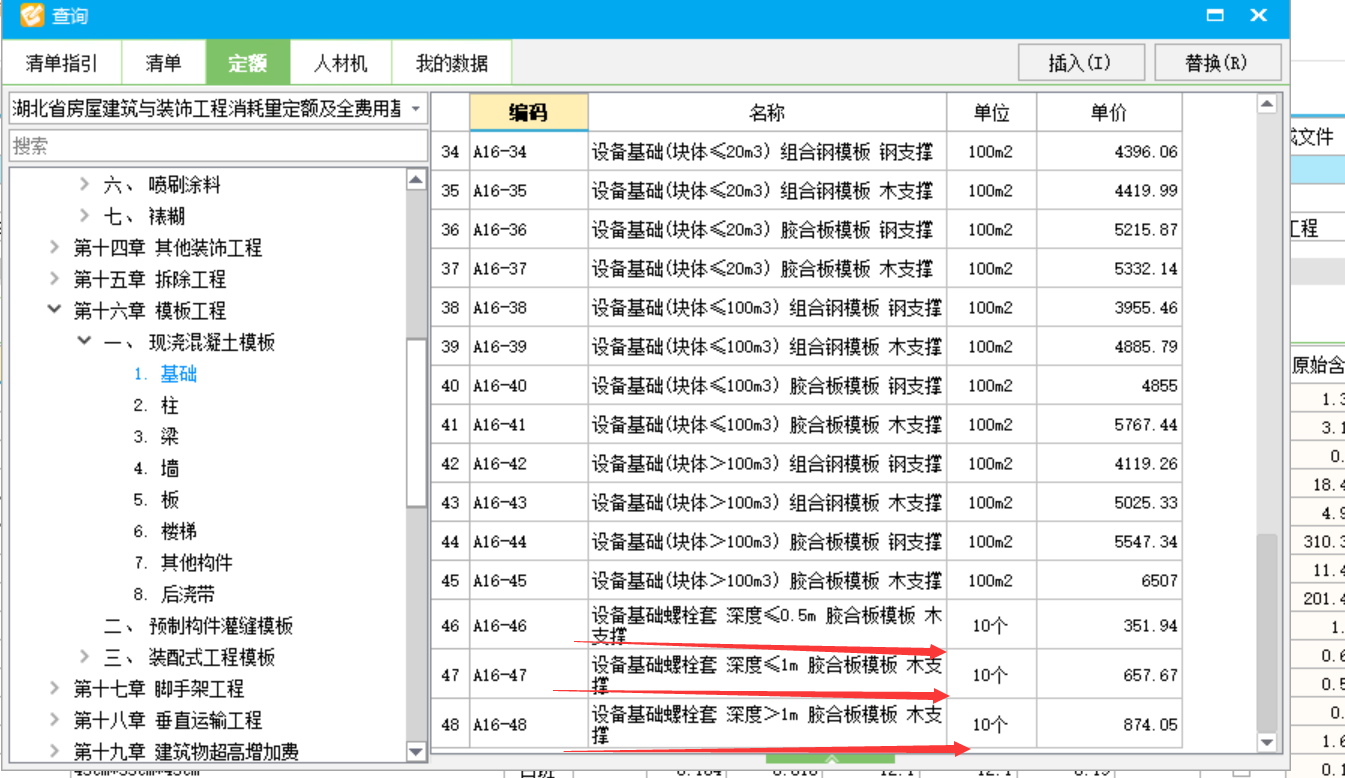Click price cell 874.05
1345x778 pixels.
click(x=1109, y=724)
